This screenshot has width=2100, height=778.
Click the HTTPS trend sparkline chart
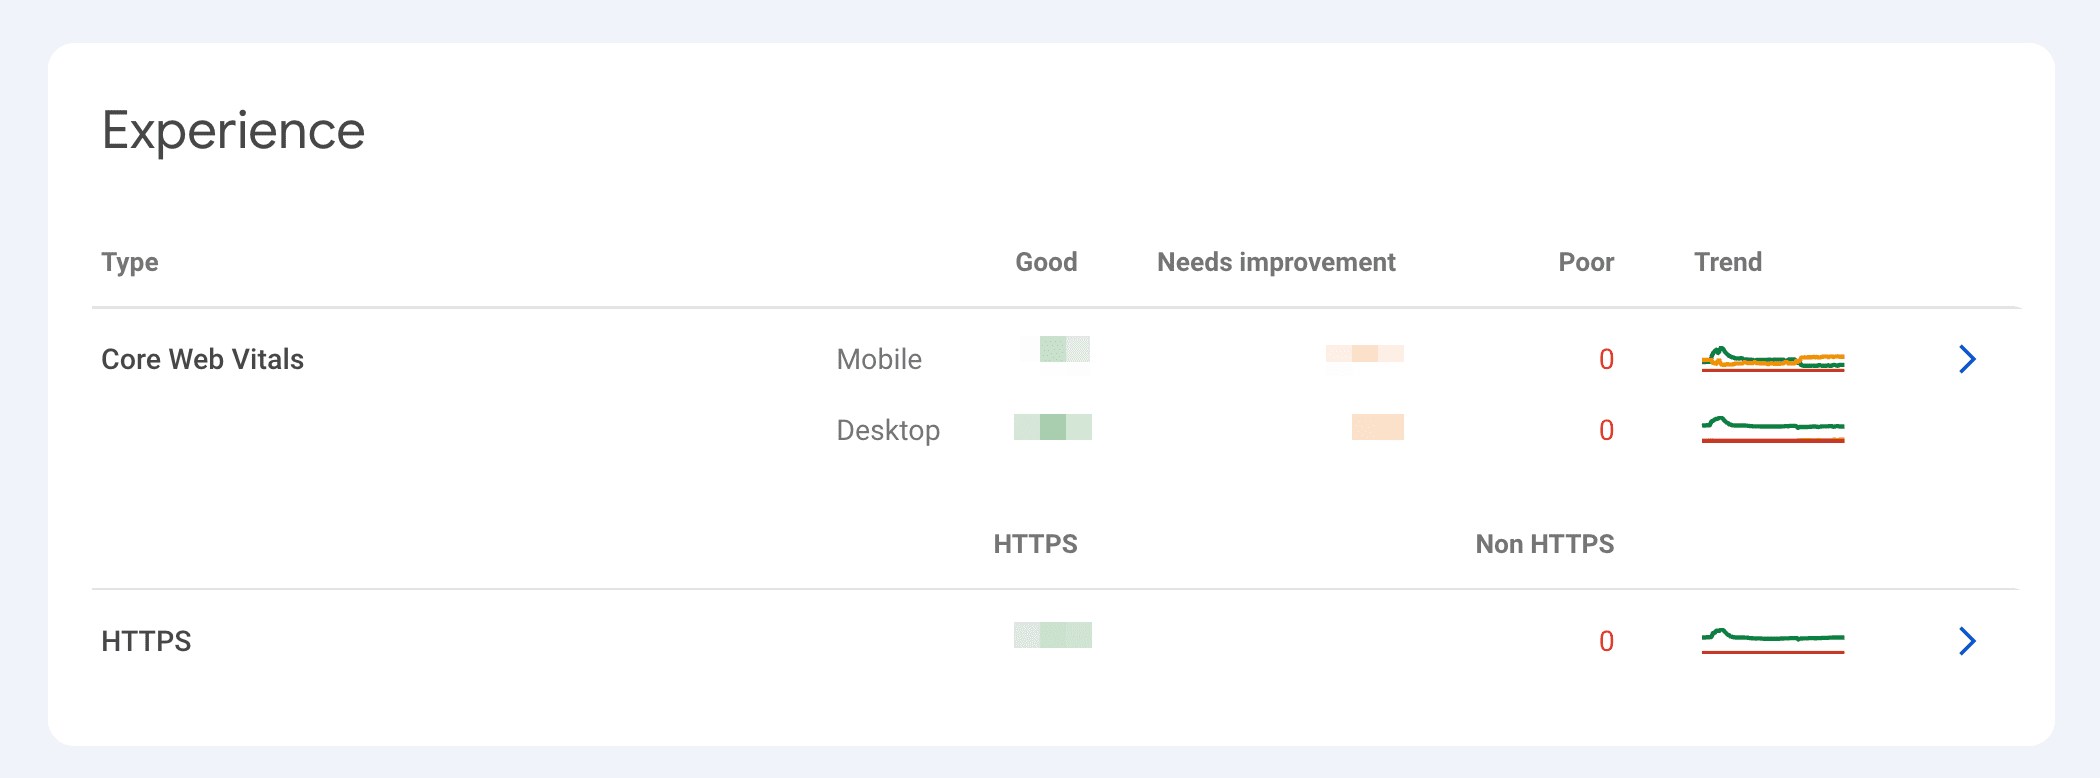click(1772, 640)
